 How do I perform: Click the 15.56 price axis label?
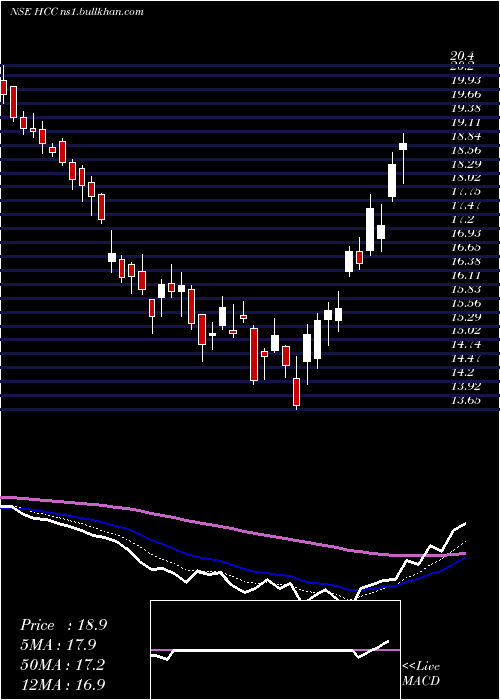[466, 303]
